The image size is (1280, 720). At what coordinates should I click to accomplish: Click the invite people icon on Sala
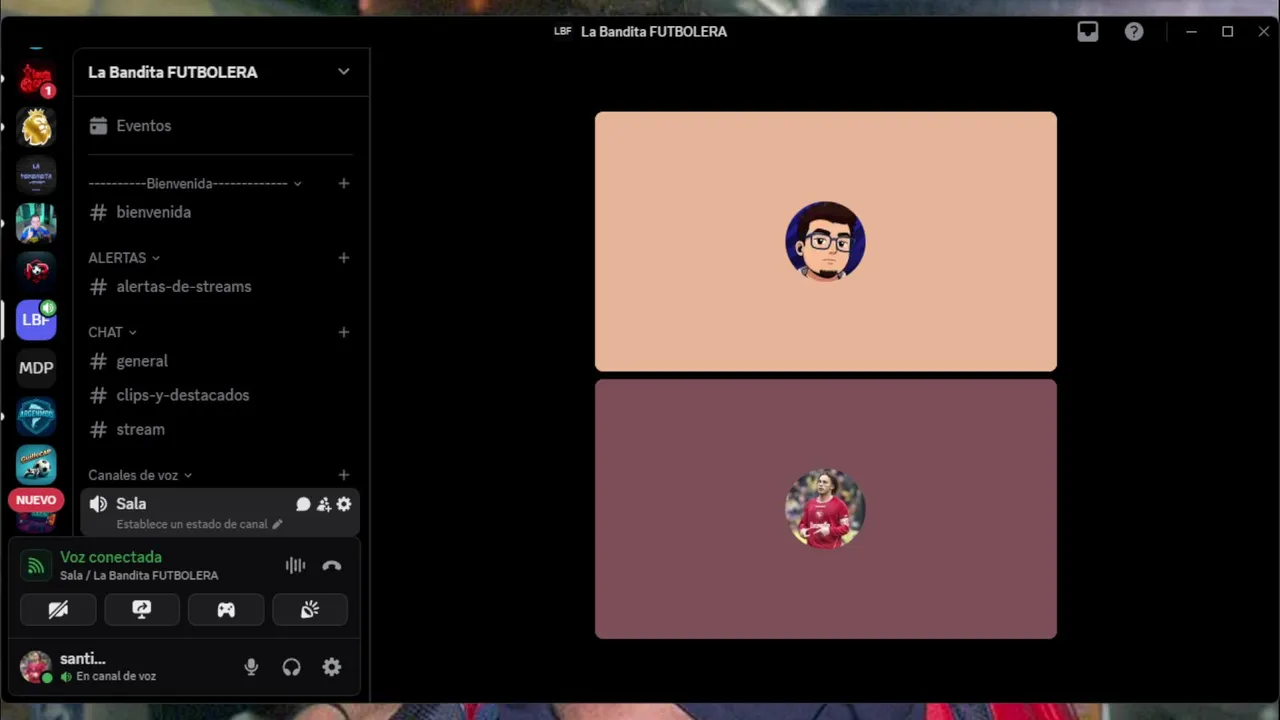(324, 504)
